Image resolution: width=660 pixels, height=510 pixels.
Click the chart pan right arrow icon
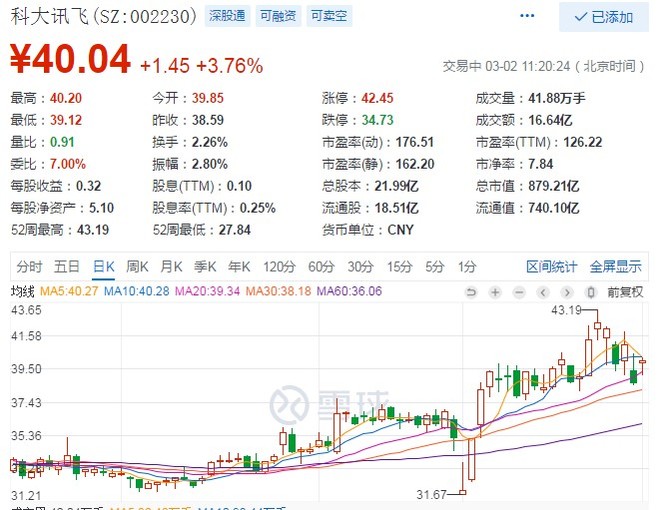(x=567, y=292)
